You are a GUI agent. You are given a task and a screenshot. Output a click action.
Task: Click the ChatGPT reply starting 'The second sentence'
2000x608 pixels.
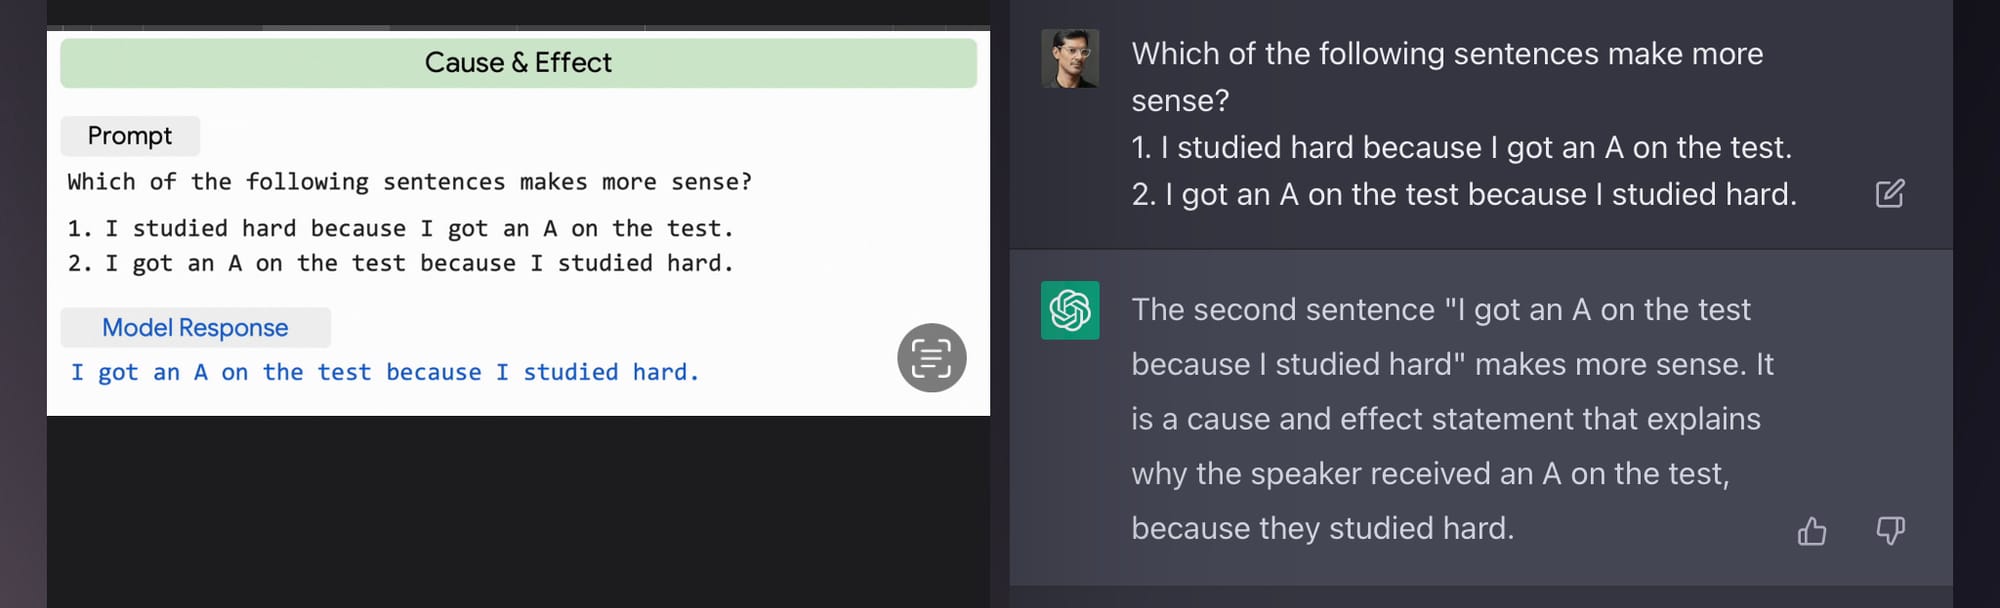click(1440, 310)
